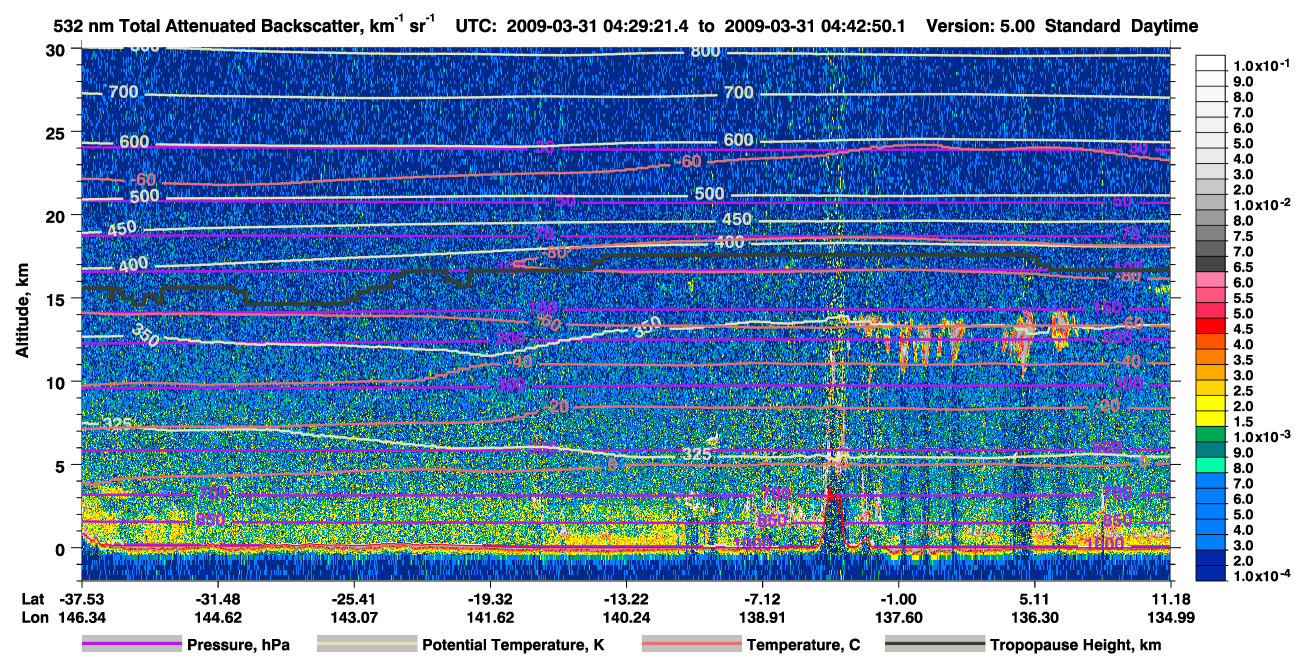Click the magenta Pressure legend line sample
Viewport: 1300px width, 667px height.
click(x=132, y=645)
